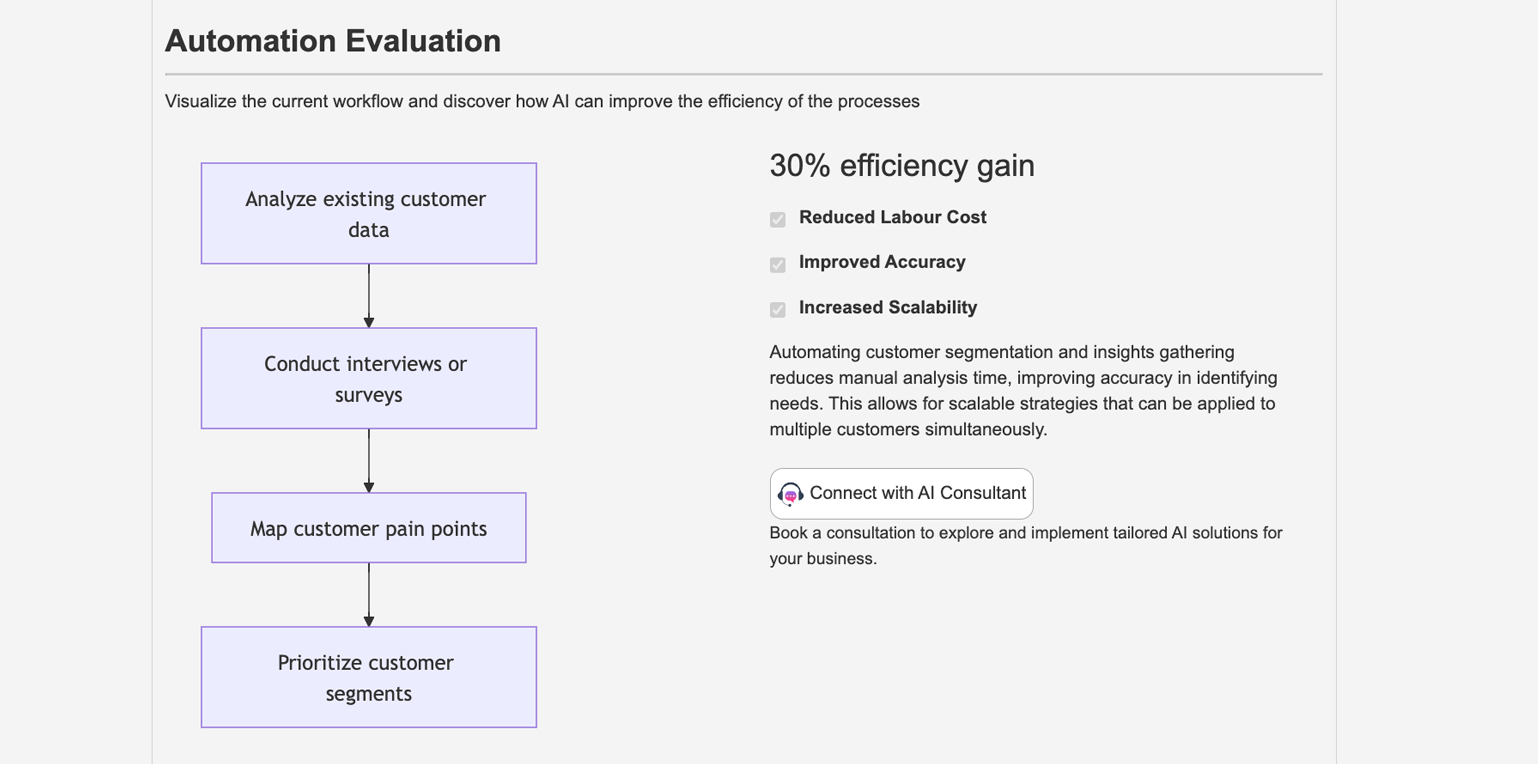The image size is (1538, 764).
Task: Click the Visualize the current workflow subtitle
Action: [542, 101]
